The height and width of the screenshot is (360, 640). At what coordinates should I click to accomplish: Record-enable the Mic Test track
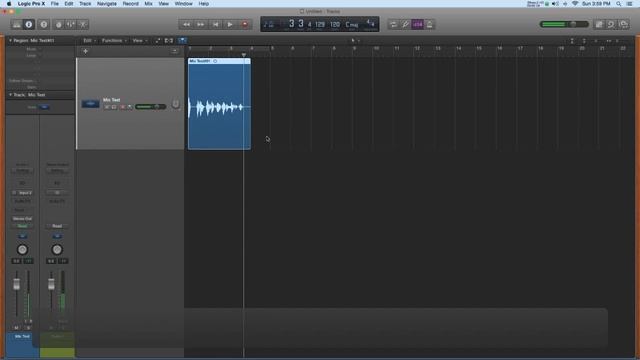click(x=122, y=107)
